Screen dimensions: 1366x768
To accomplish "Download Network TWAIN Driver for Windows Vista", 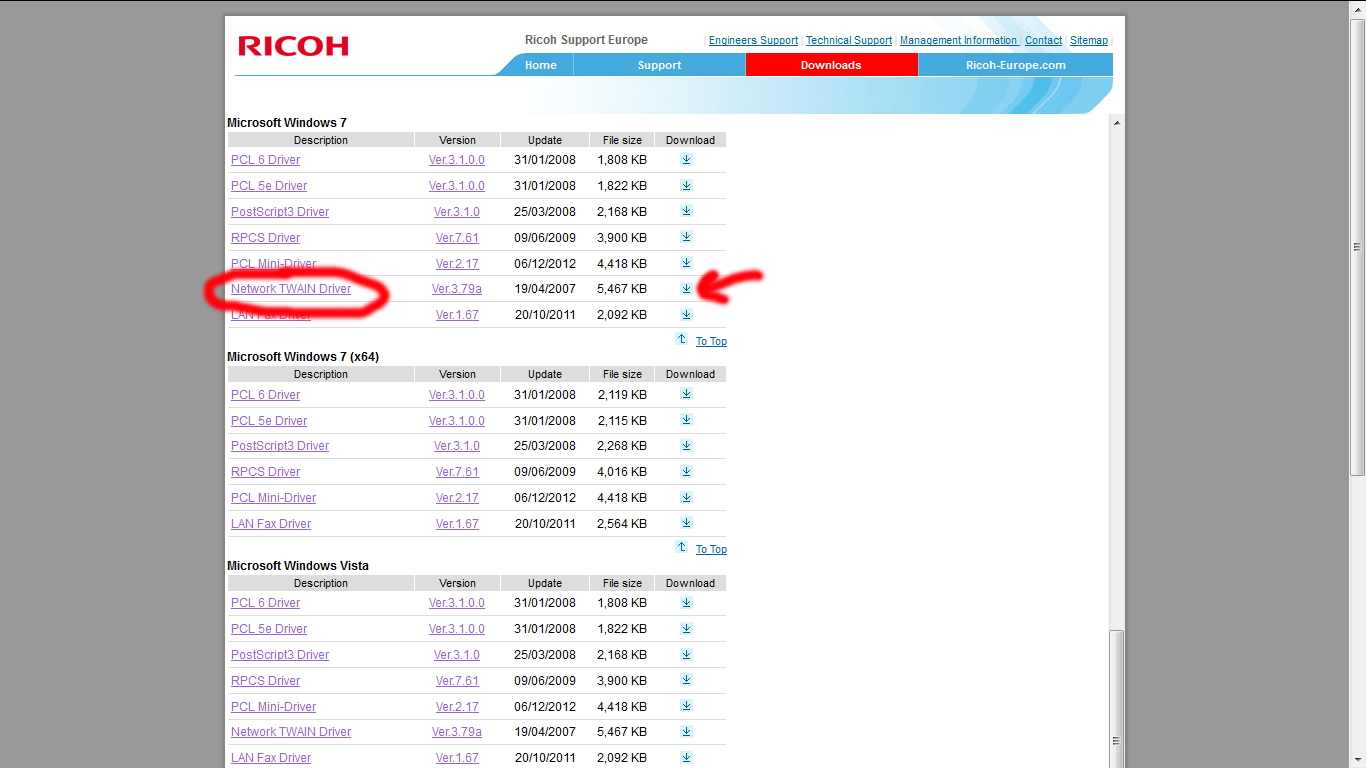I will pyautogui.click(x=686, y=731).
